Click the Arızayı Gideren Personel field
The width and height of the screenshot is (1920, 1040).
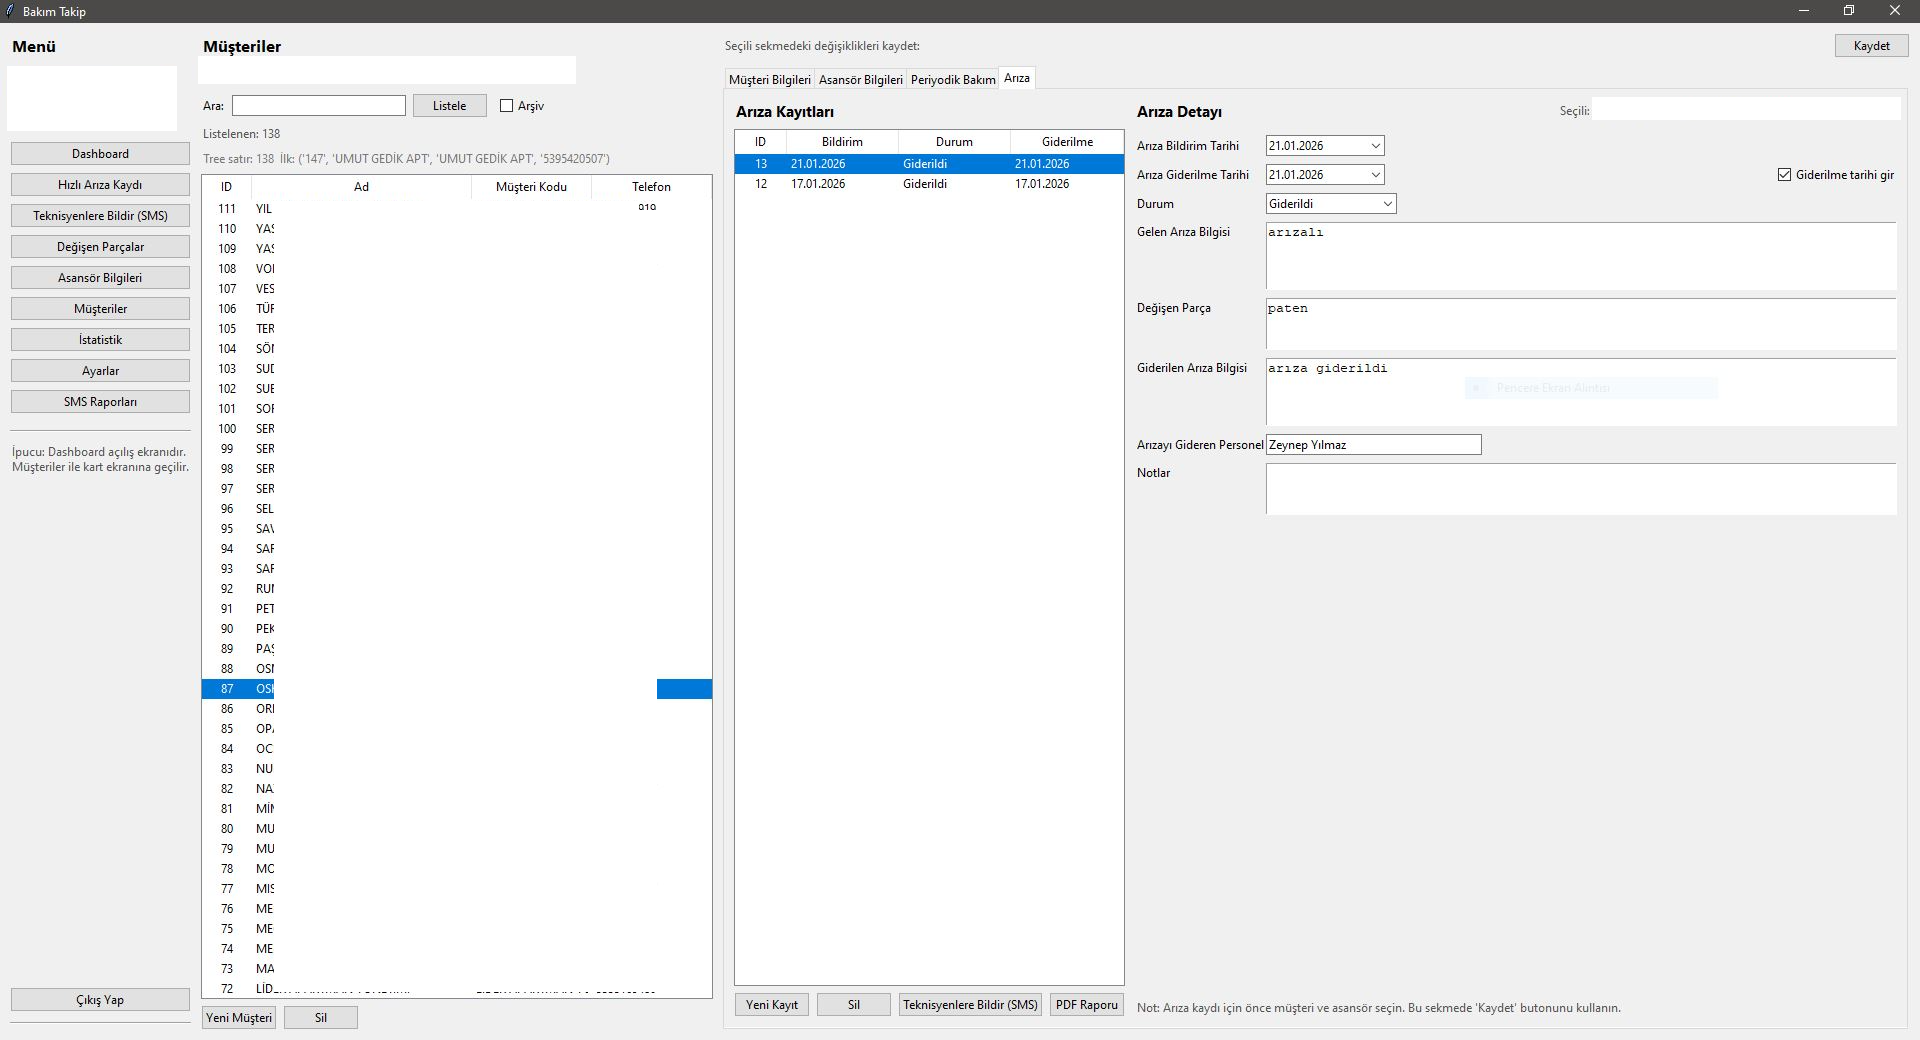pos(1373,445)
